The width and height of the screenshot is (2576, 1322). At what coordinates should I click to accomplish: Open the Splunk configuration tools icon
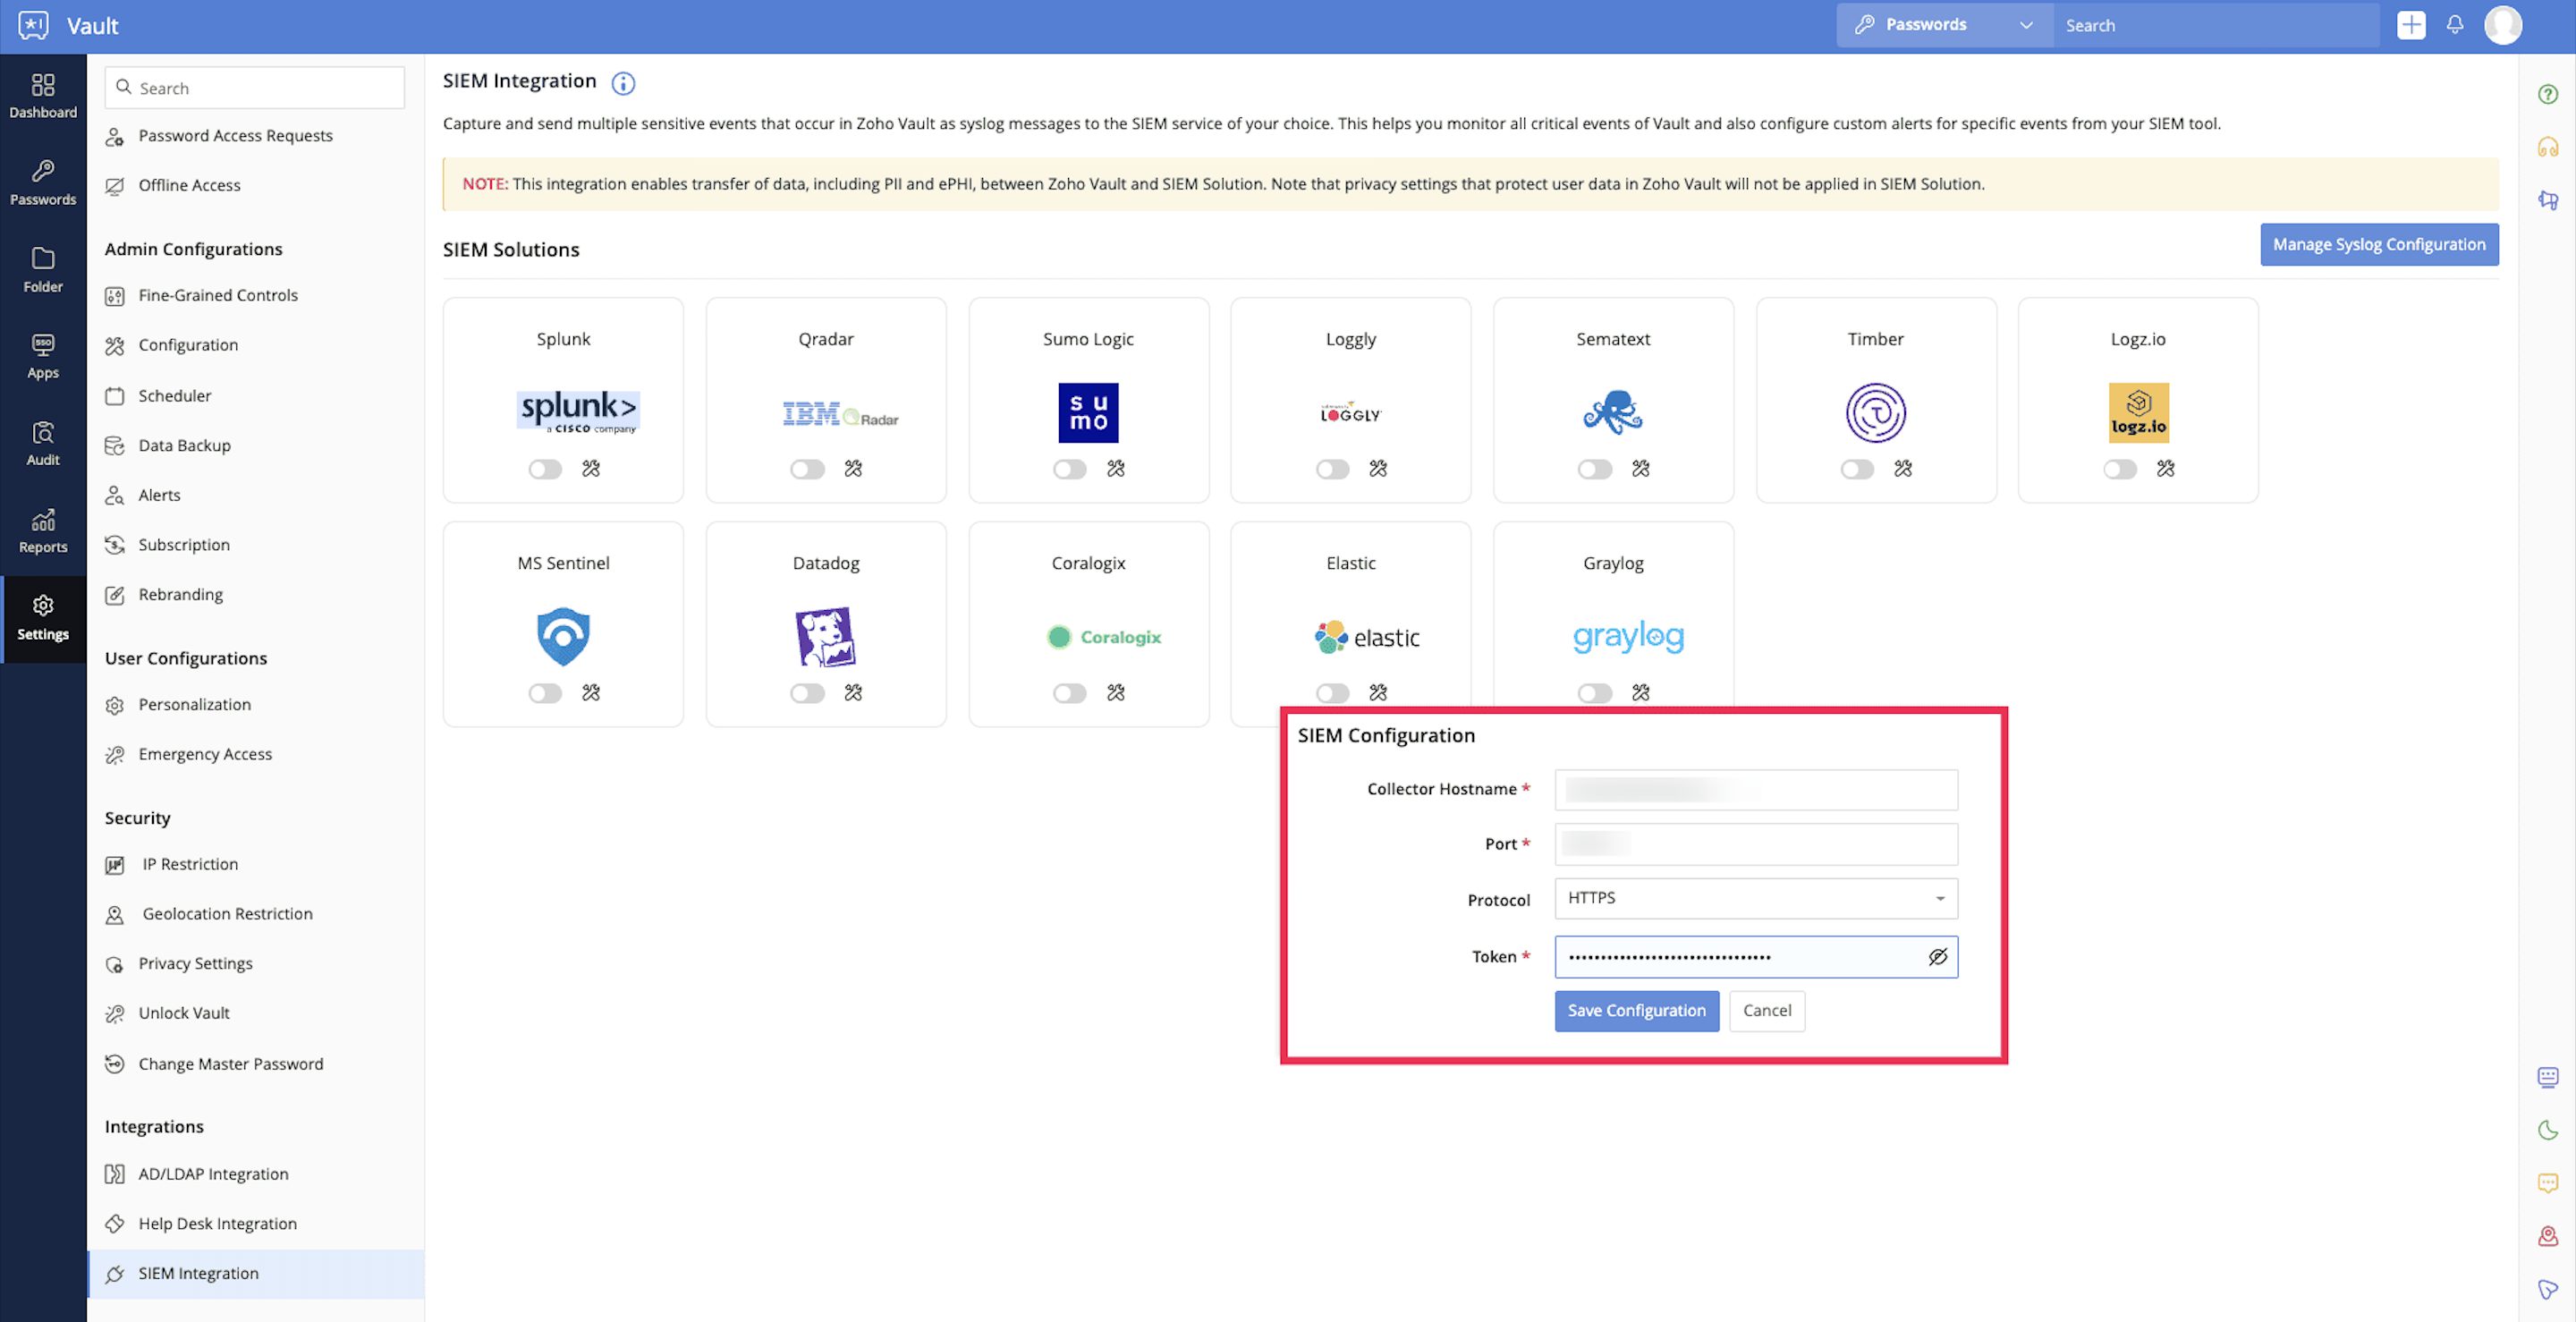[591, 468]
